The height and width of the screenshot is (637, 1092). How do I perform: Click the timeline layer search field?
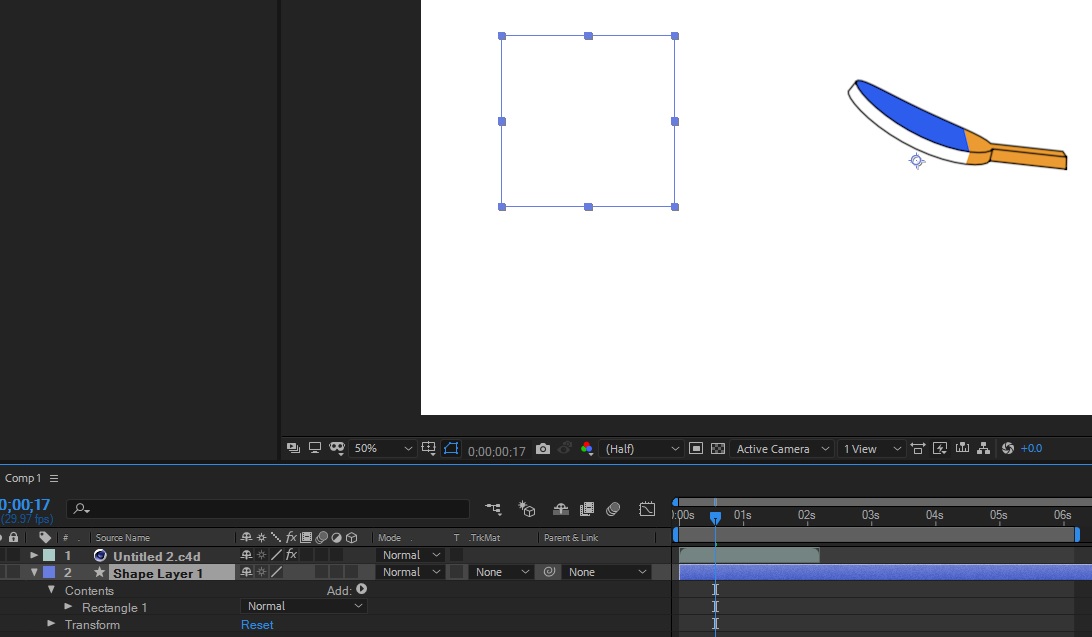[x=268, y=509]
